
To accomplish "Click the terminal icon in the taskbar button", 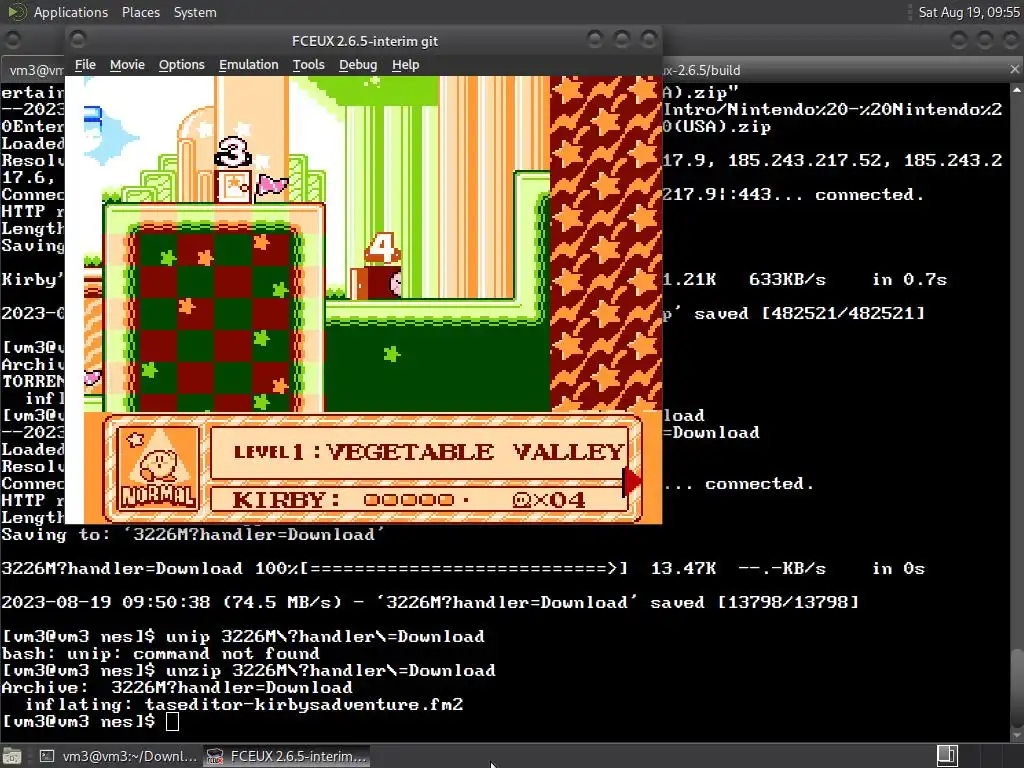I will click(x=47, y=756).
